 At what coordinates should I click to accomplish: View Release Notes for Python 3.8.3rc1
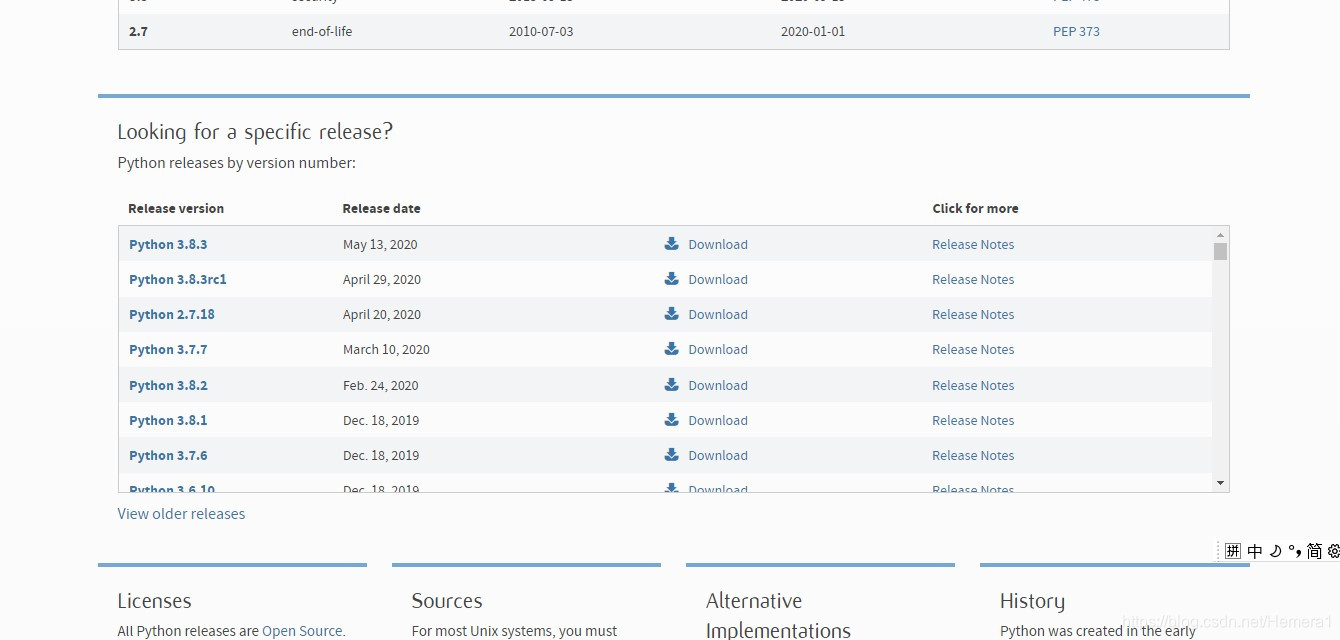coord(973,279)
